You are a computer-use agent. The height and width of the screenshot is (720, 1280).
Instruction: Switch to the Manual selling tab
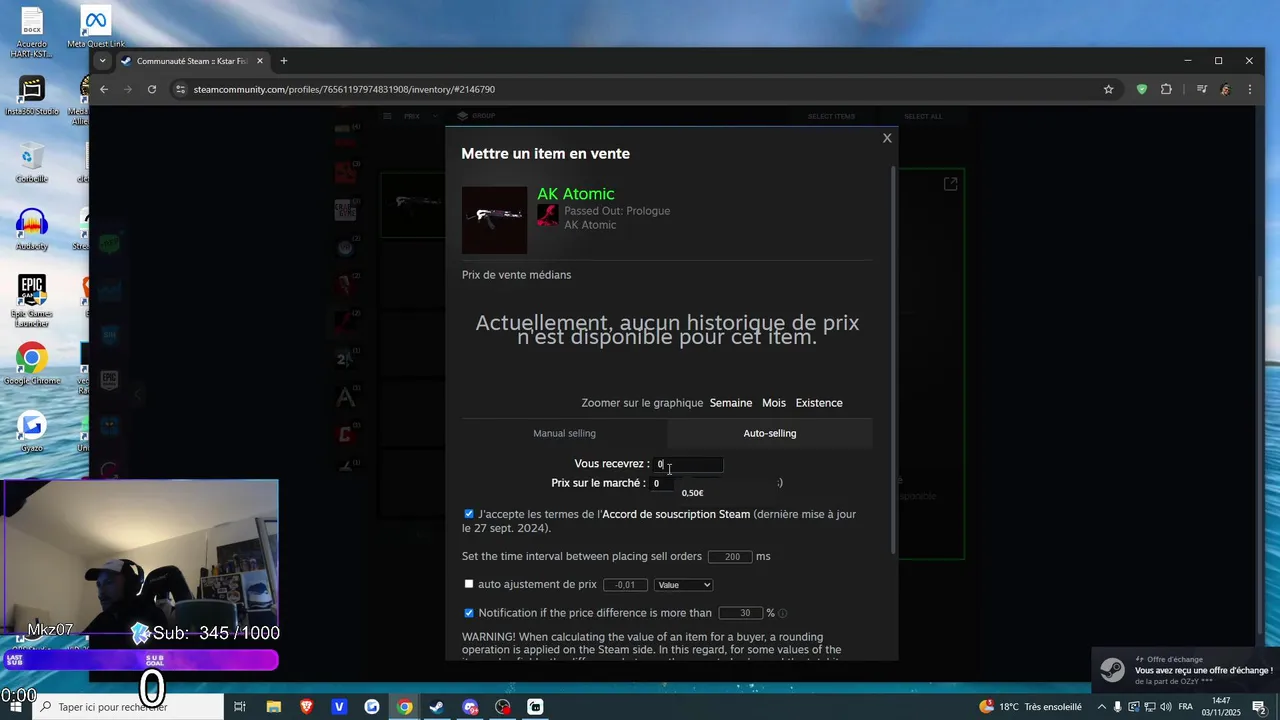click(x=564, y=433)
